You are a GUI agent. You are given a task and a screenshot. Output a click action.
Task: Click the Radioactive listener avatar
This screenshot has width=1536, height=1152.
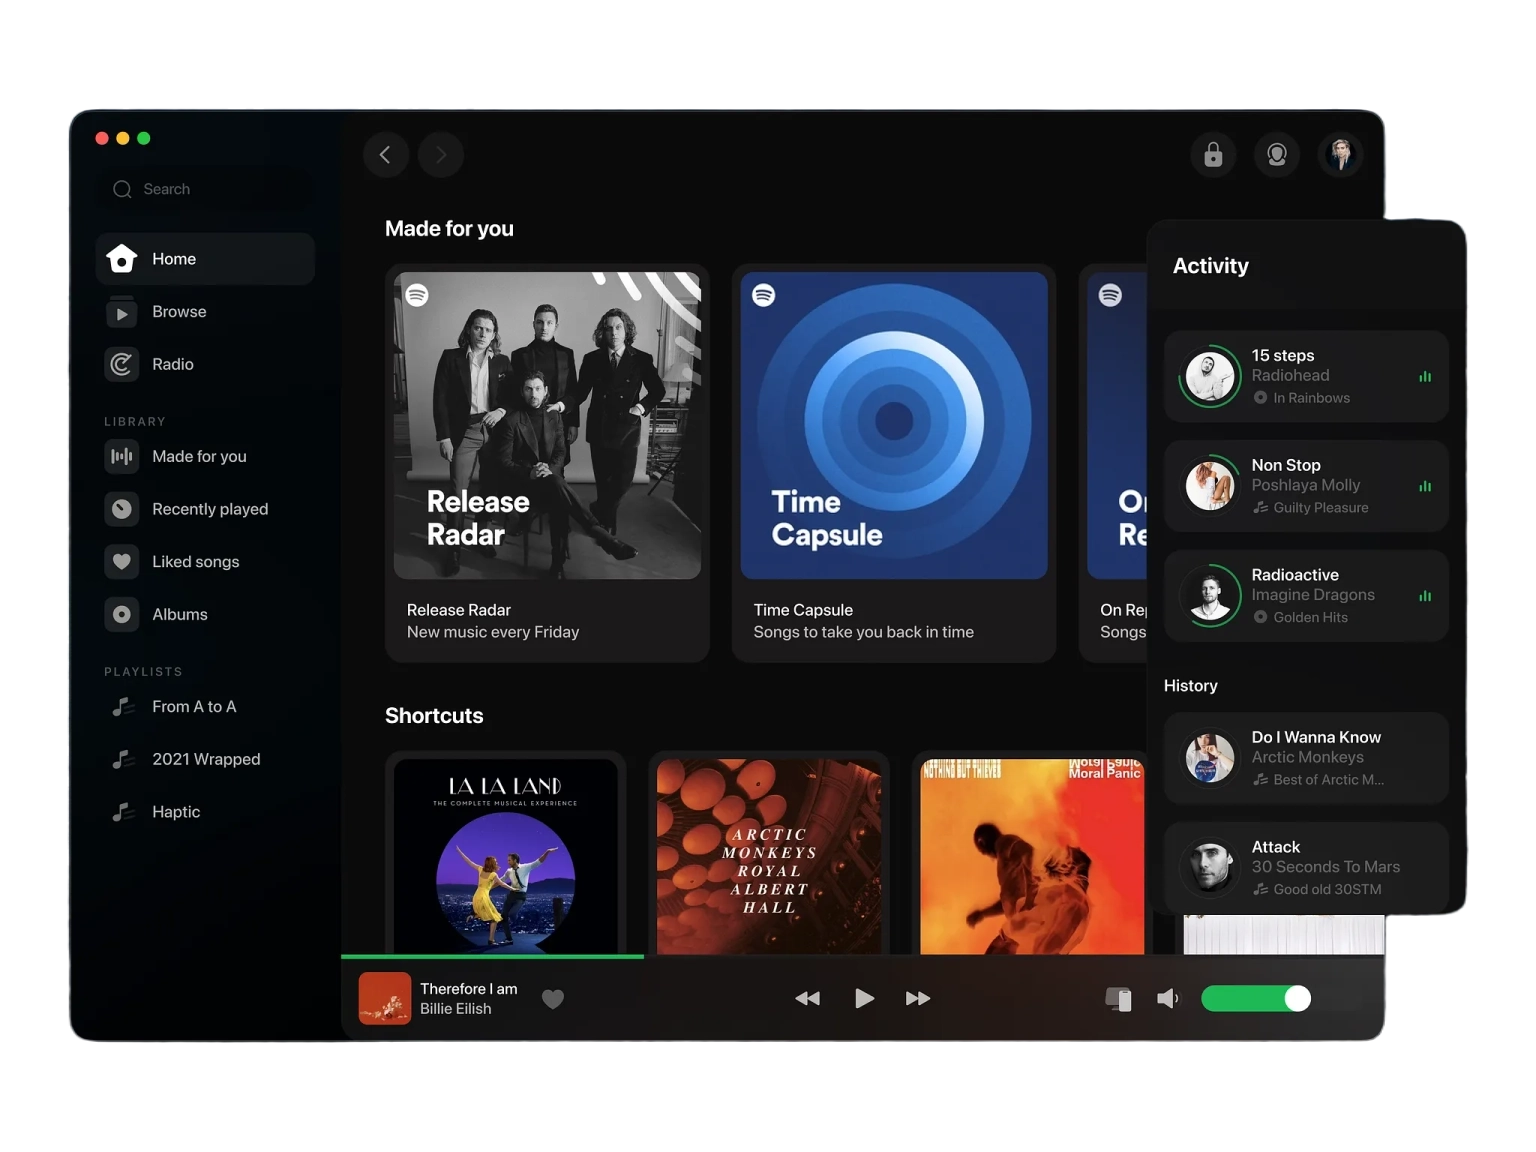(1210, 596)
